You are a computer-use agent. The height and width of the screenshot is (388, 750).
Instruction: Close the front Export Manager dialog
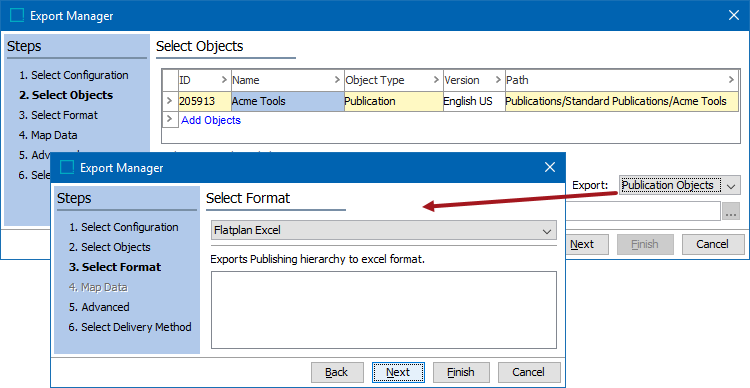[x=550, y=167]
